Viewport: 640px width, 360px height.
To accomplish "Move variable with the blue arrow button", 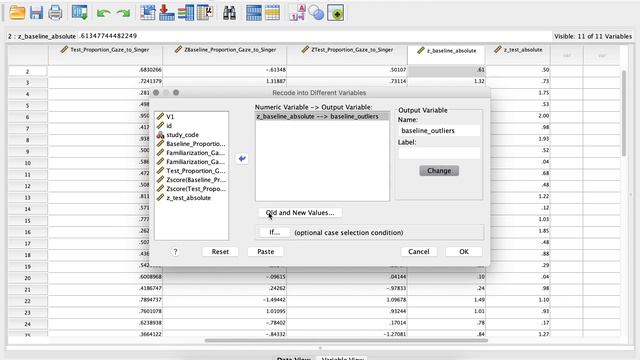I will pyautogui.click(x=242, y=158).
